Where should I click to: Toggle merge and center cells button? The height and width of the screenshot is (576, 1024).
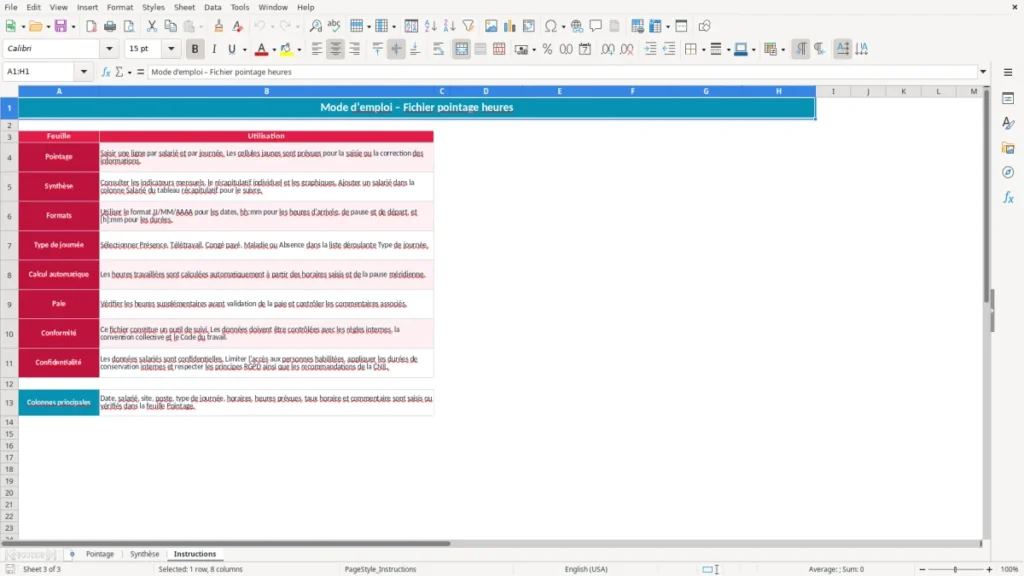pyautogui.click(x=461, y=49)
